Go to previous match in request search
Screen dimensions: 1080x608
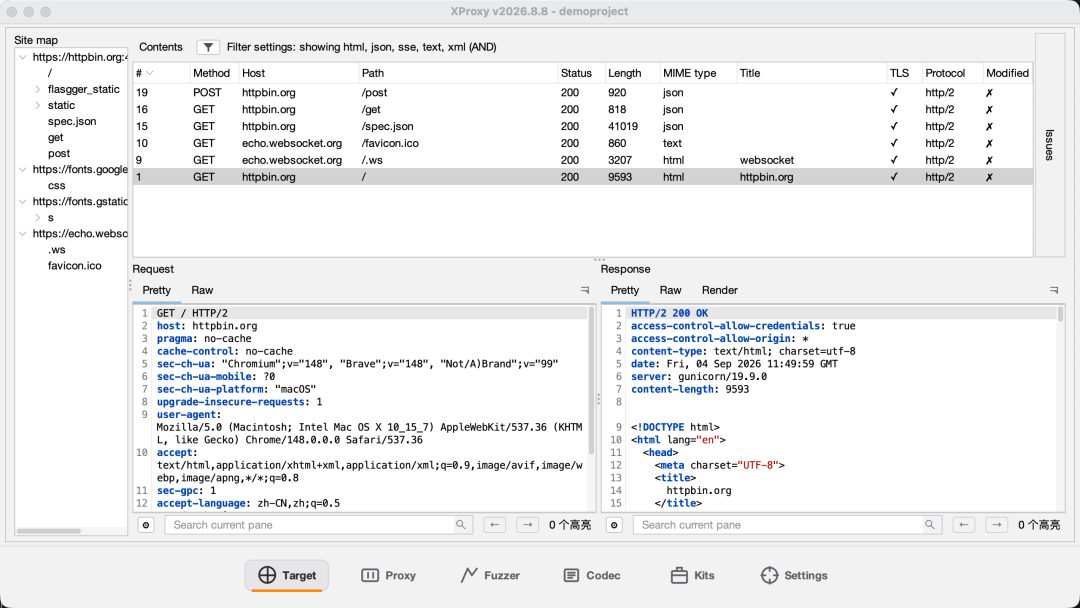tap(495, 525)
